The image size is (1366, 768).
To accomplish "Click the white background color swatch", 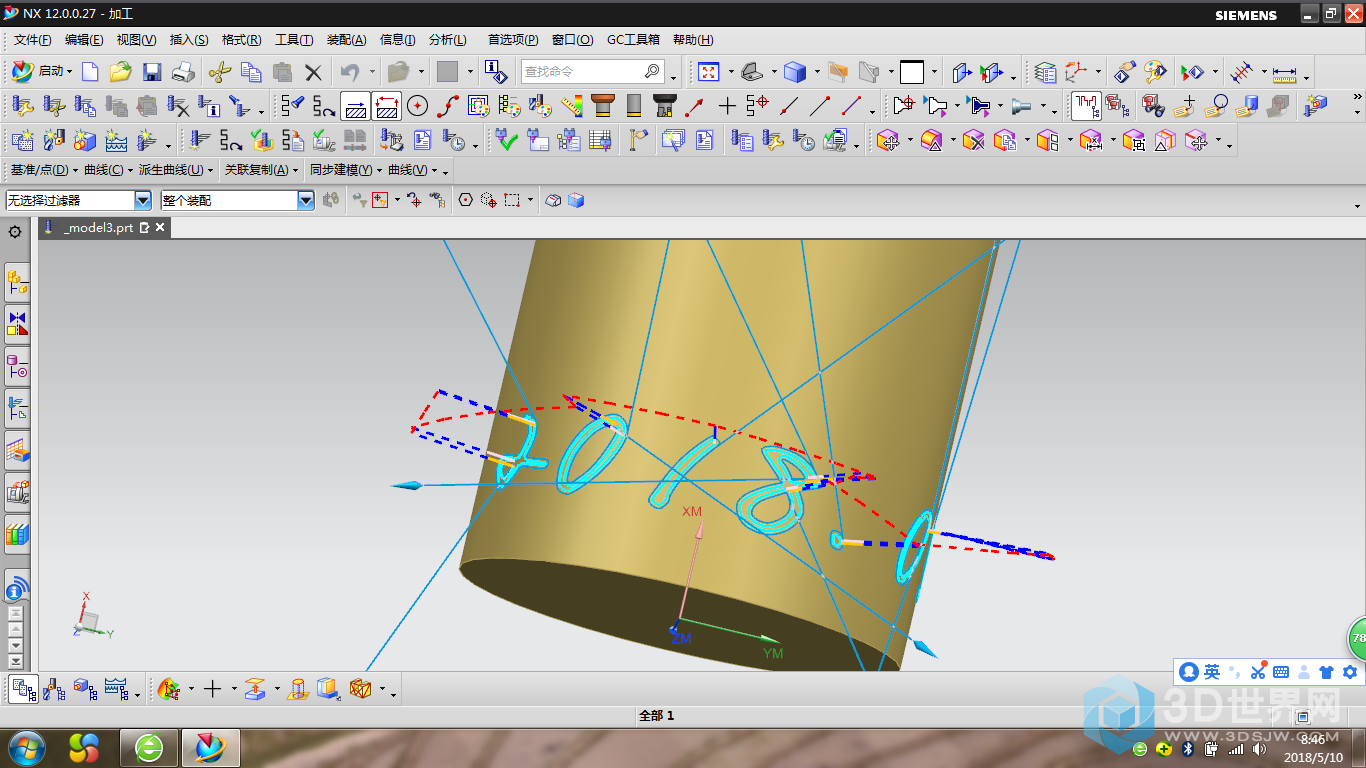I will tap(911, 72).
